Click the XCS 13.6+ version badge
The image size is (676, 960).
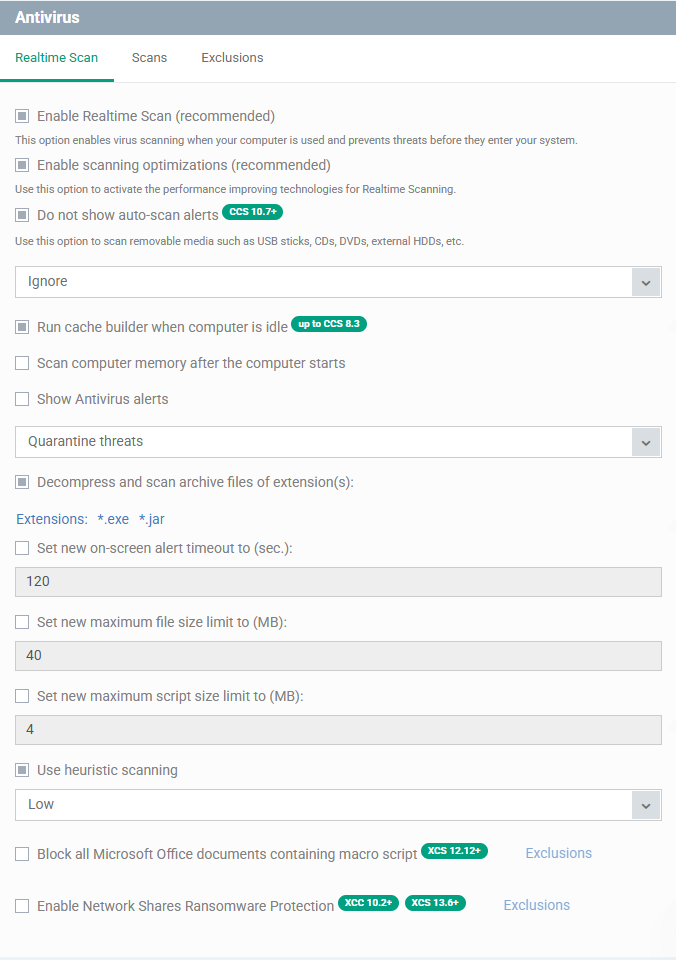point(435,903)
